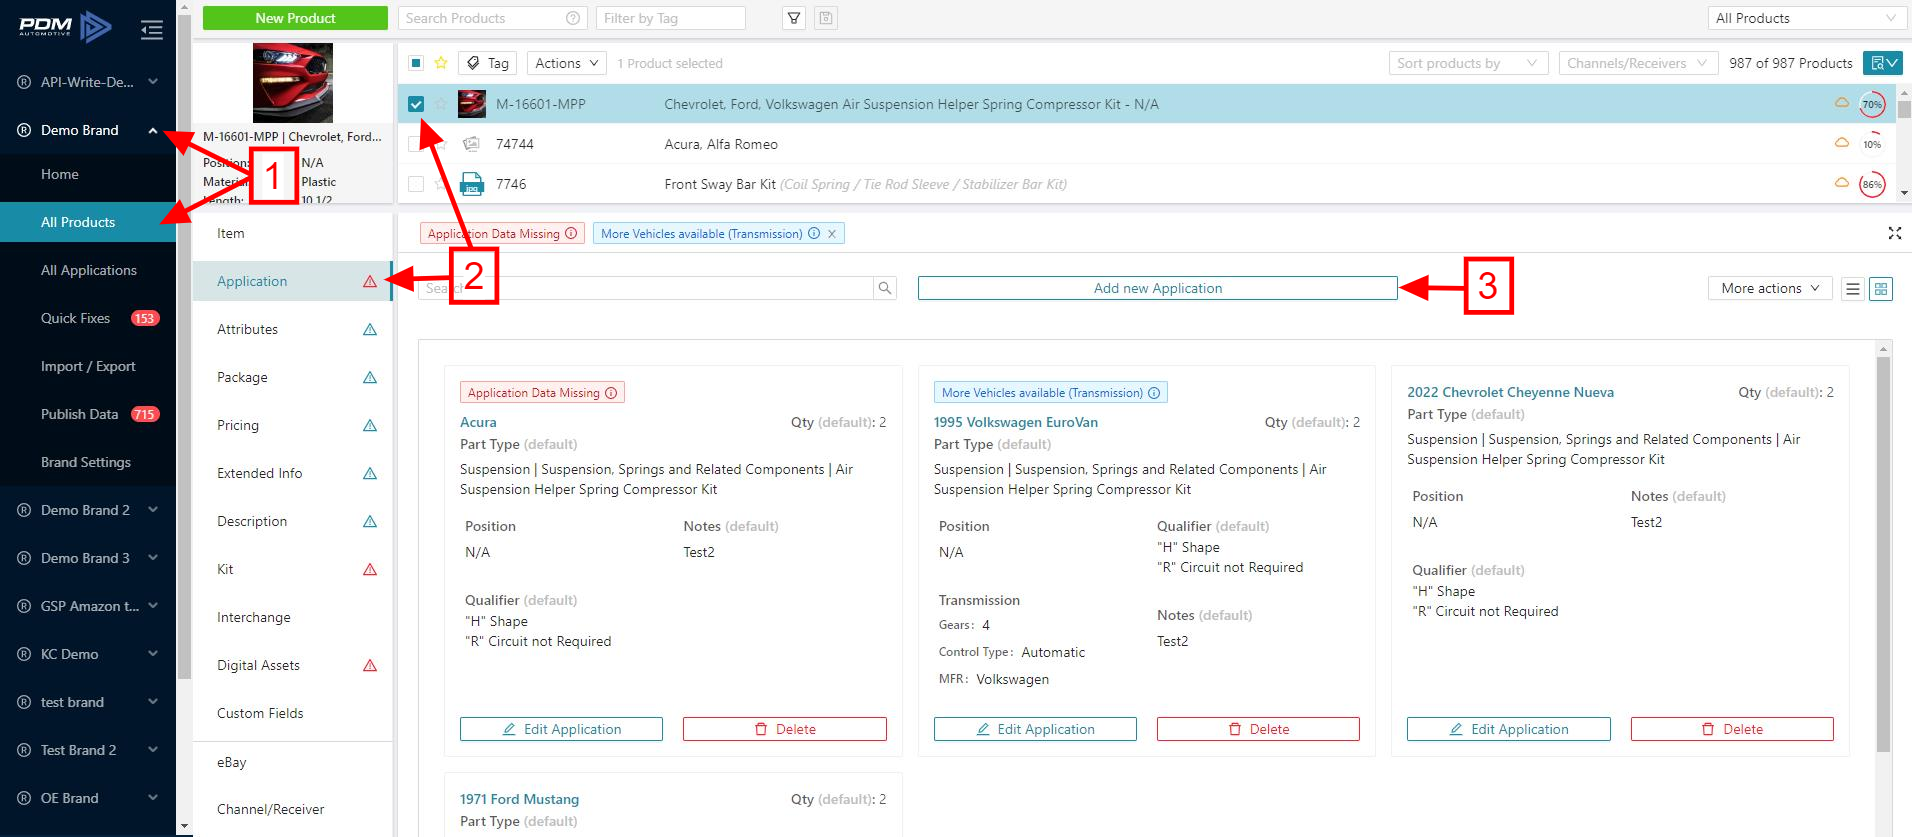
Task: Open All Applications in sidebar
Action: [88, 270]
